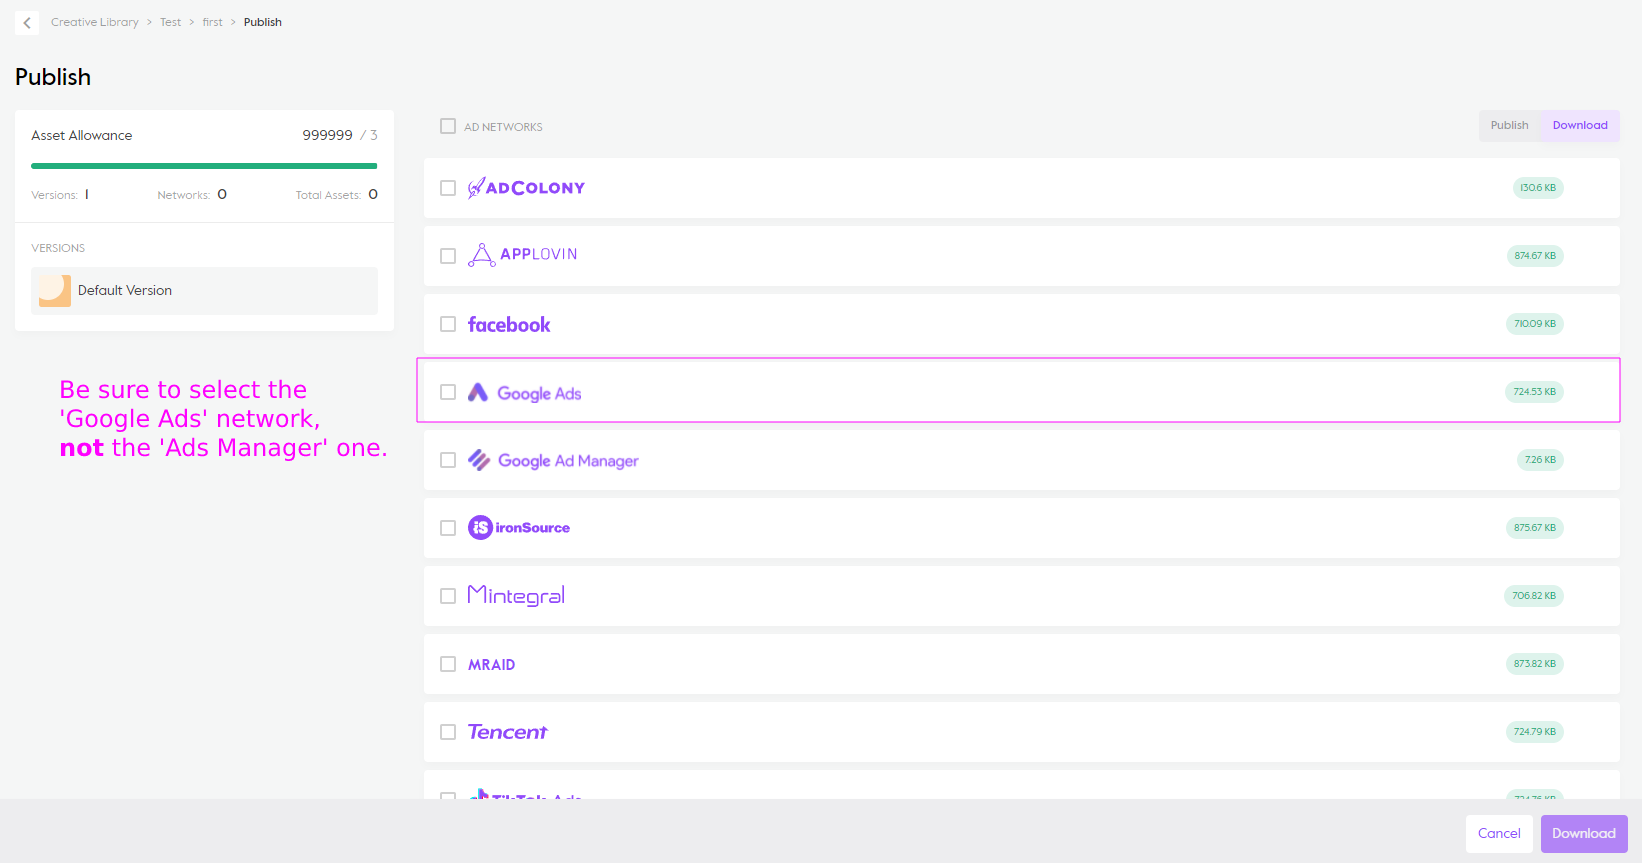Screen dimensions: 1642x863
Task: Click the facebook logo
Action: pyautogui.click(x=509, y=324)
